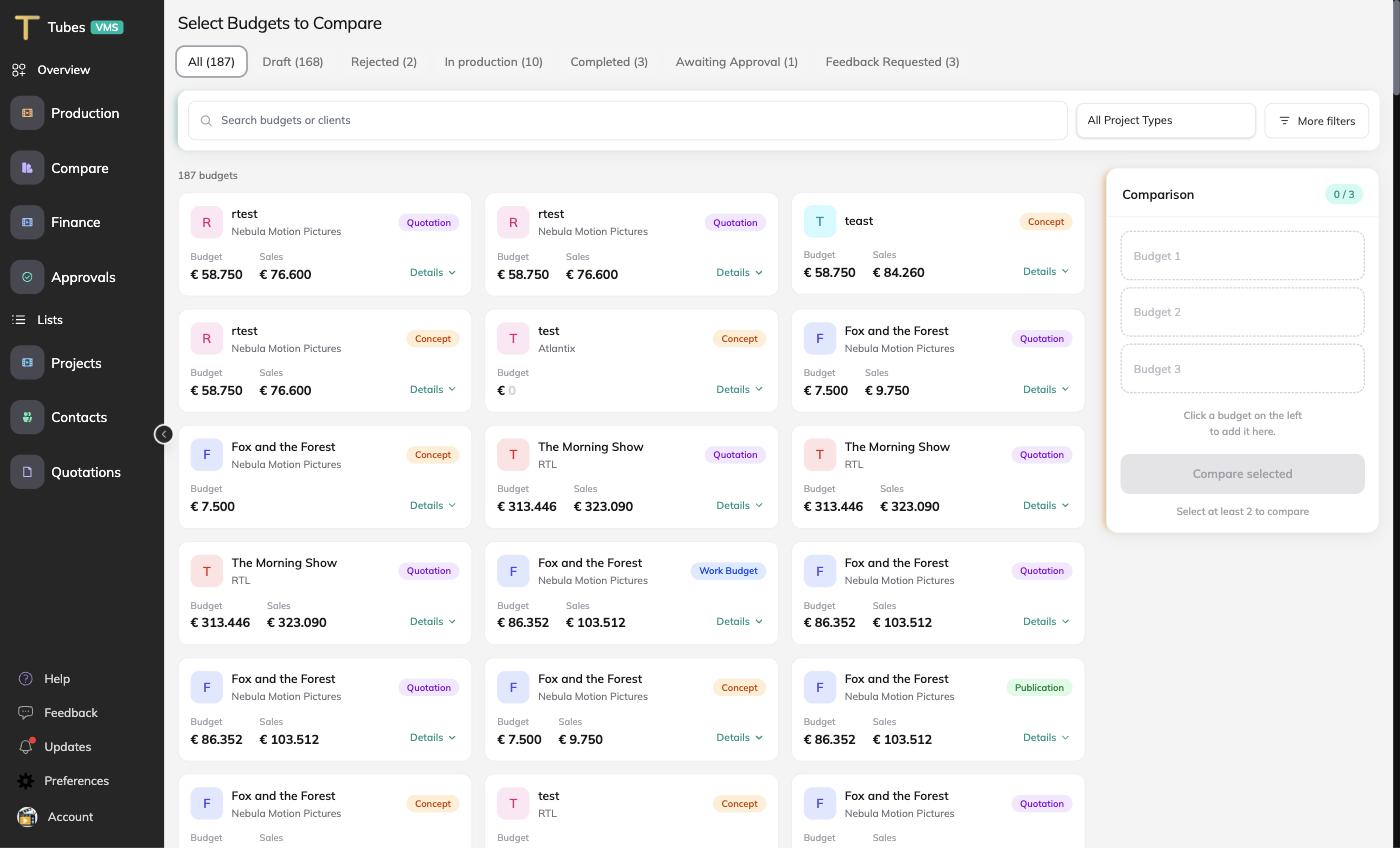Click the Account avatar icon

[27, 817]
